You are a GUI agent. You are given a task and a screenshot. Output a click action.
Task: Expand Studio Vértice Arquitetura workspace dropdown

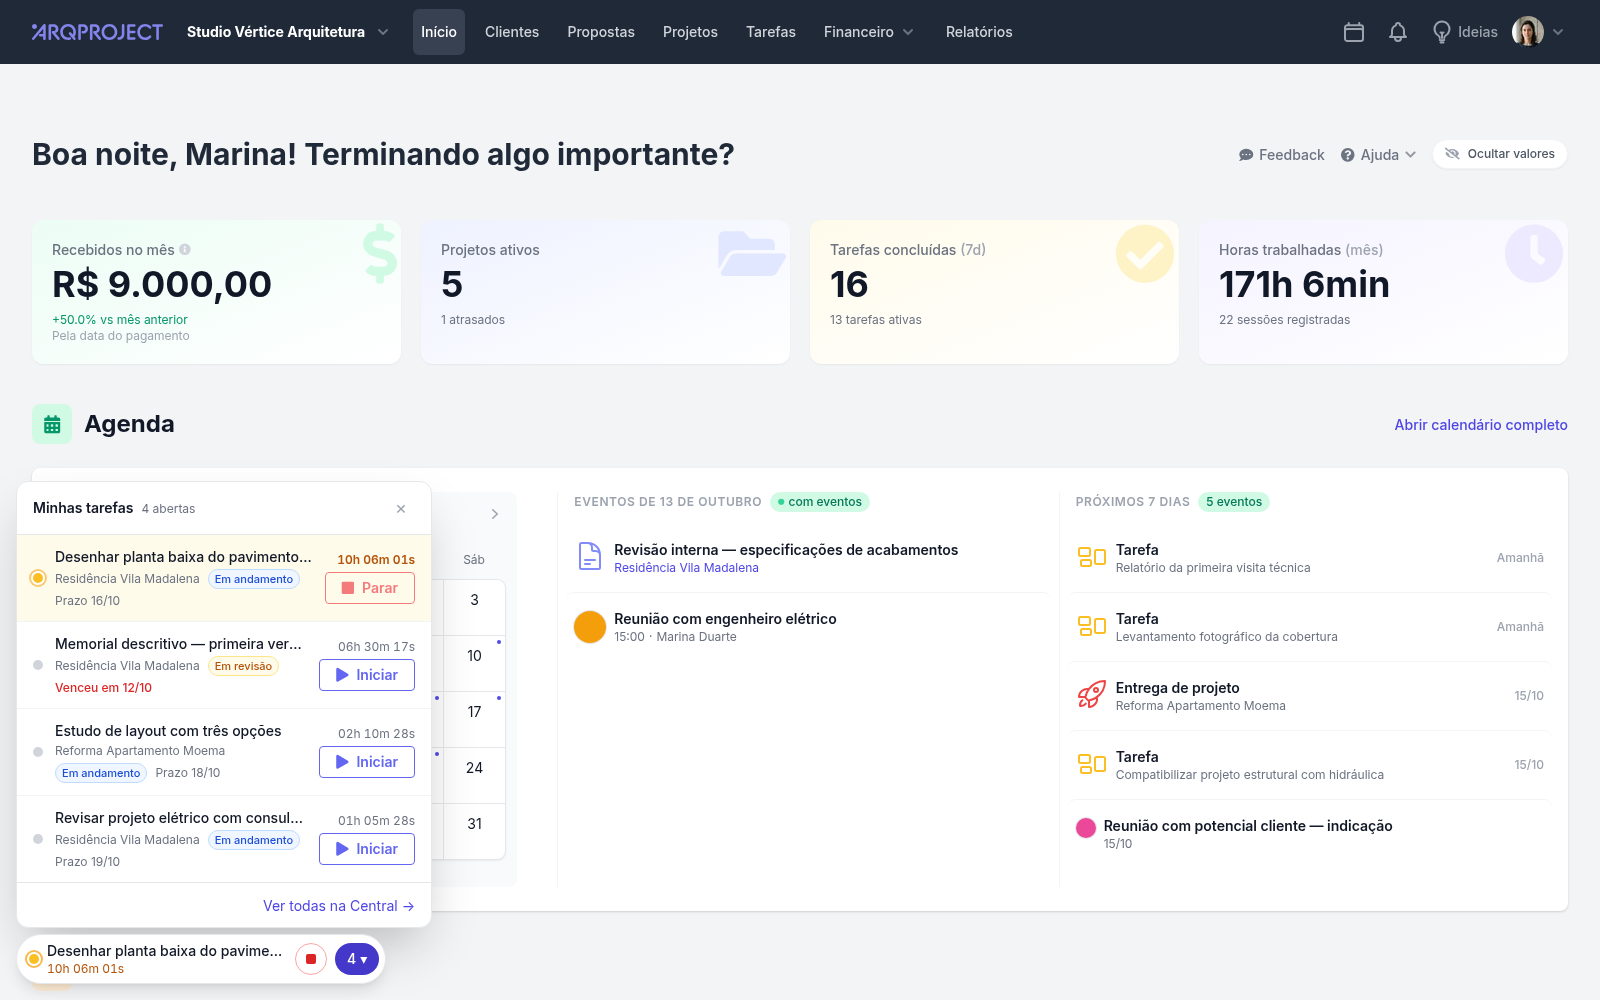click(287, 32)
